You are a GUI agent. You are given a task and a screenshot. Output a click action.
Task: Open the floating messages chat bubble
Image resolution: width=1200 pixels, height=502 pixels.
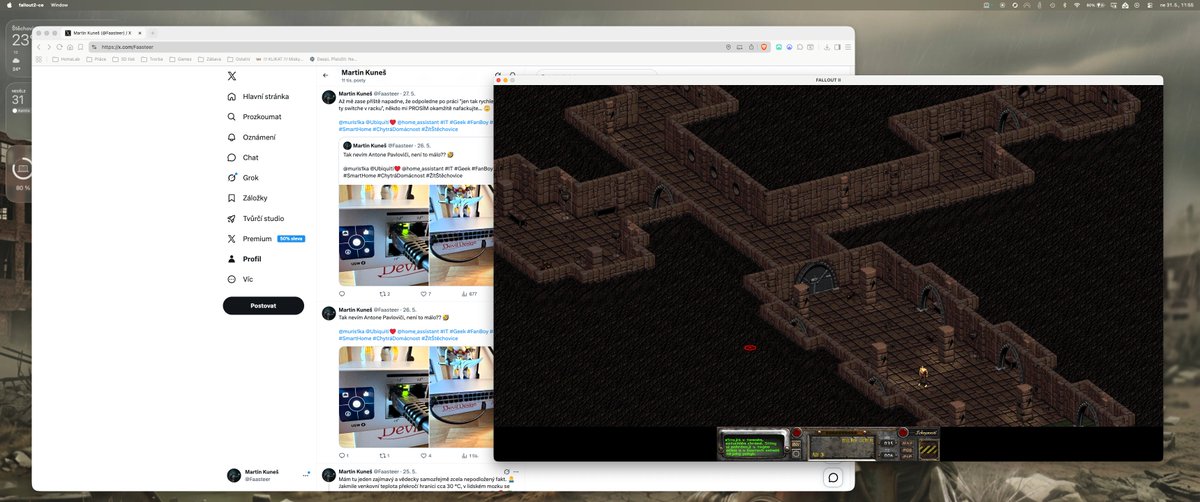point(832,478)
